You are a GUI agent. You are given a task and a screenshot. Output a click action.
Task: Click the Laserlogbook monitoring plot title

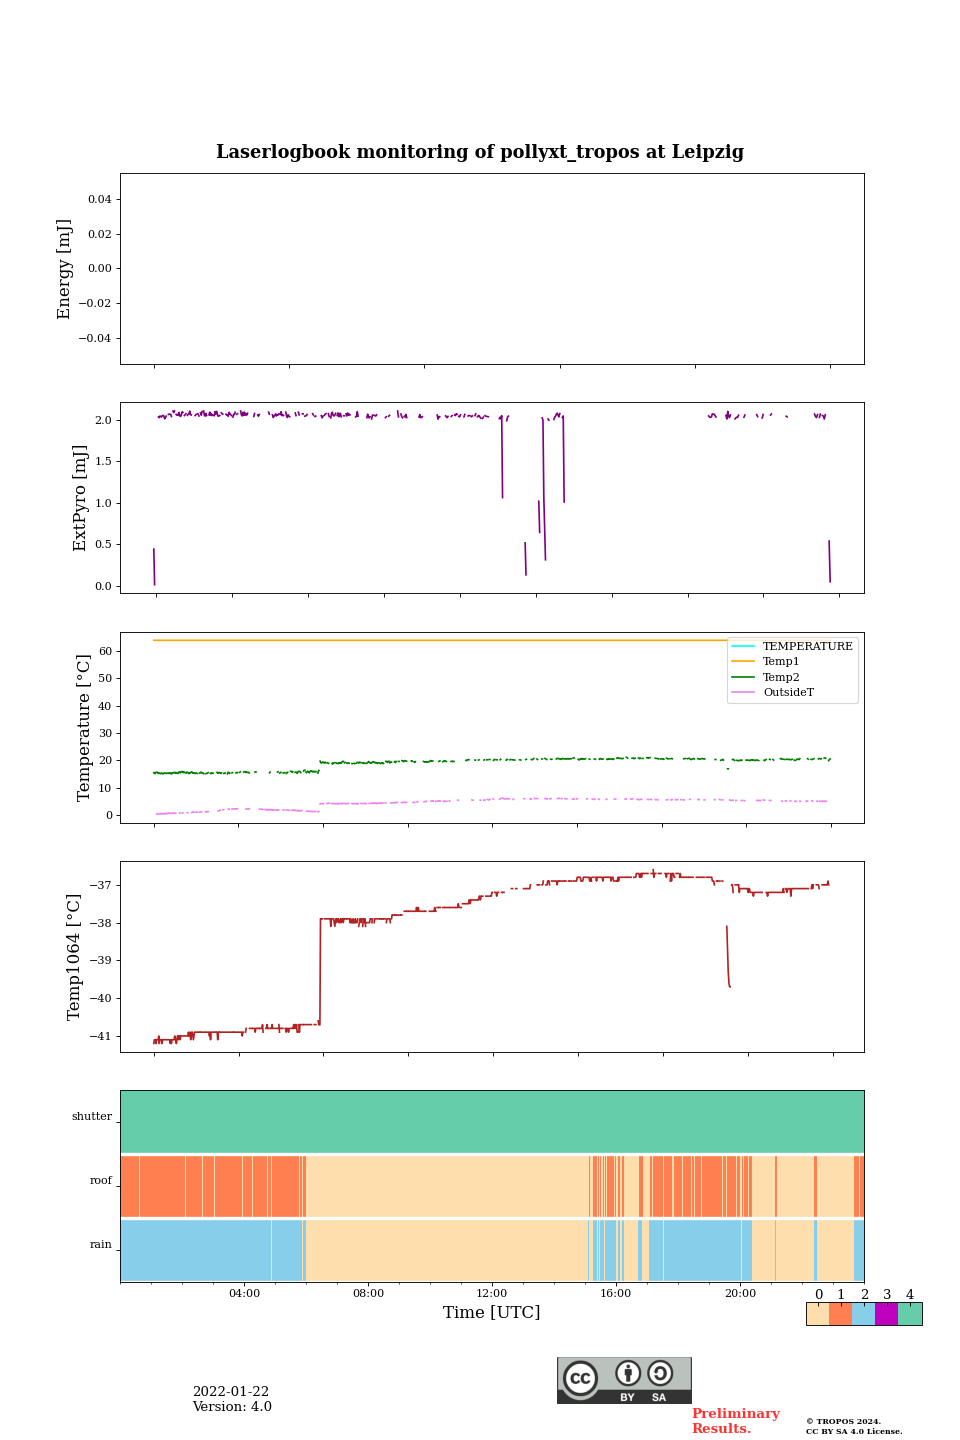[x=480, y=152]
